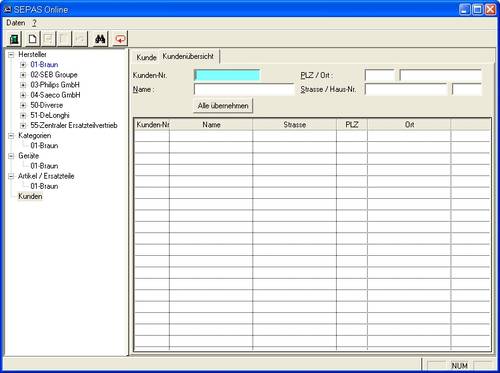Screen dimensions: 500x373
Task: Select 01-Braun under Kategorien
Action: (x=44, y=146)
